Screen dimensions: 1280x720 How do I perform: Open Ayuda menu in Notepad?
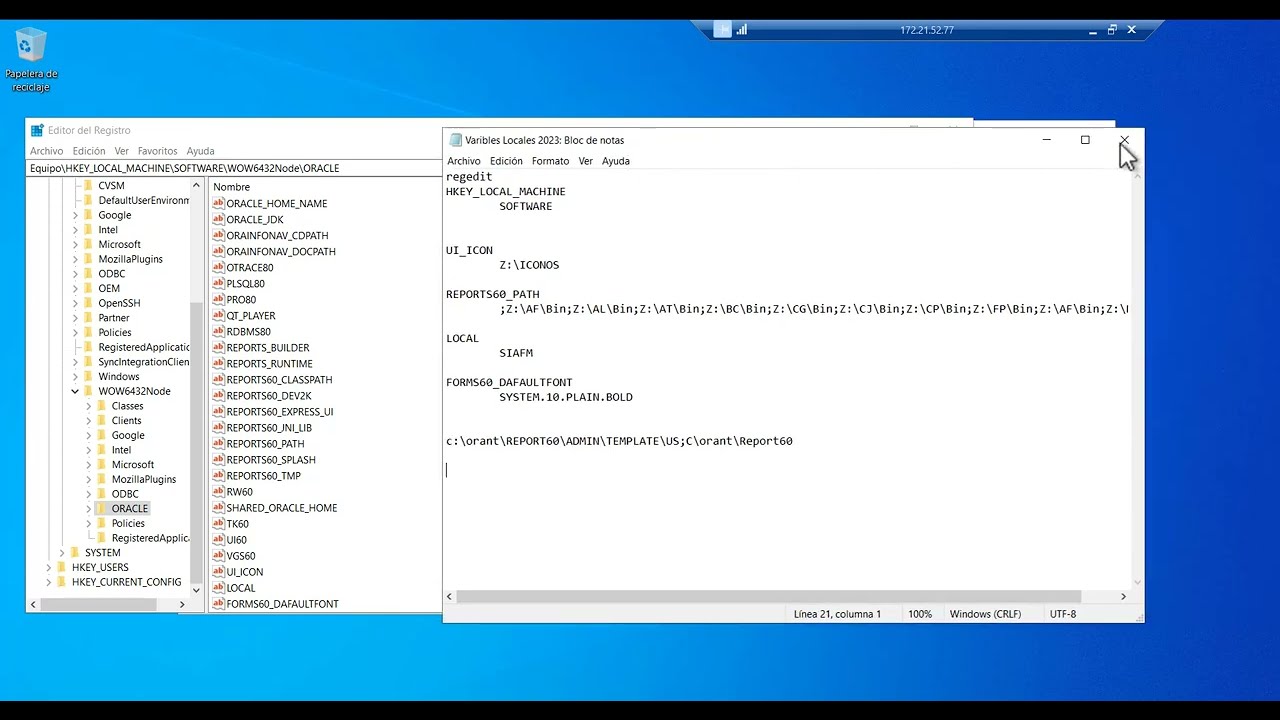(x=616, y=161)
